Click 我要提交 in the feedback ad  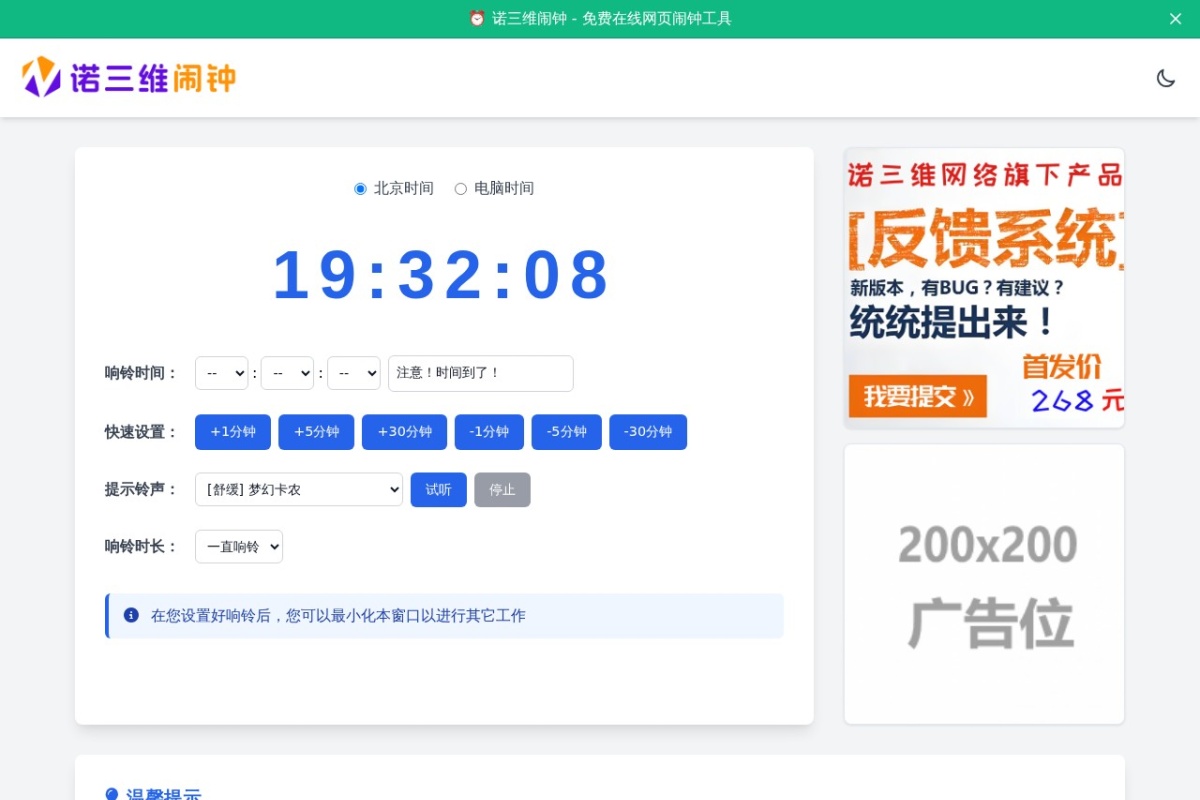point(917,396)
